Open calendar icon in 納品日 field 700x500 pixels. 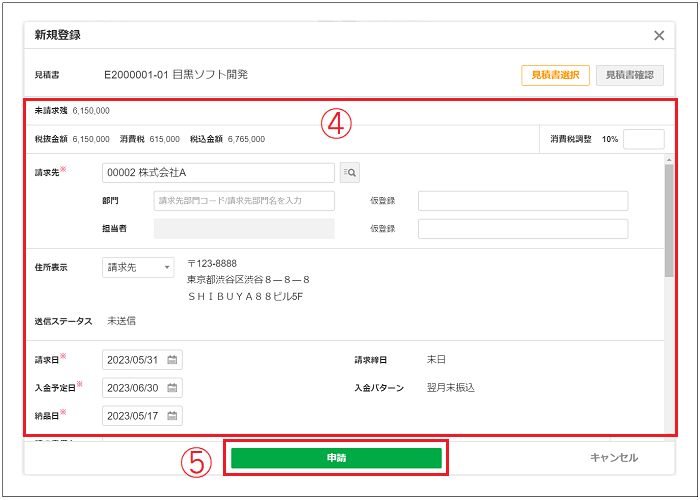[x=172, y=416]
